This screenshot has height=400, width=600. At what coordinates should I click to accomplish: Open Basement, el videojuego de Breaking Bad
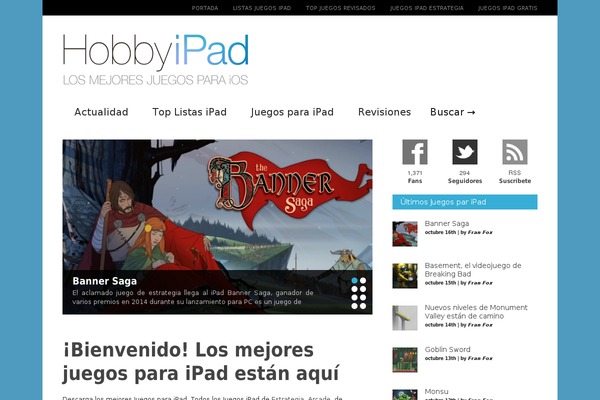click(x=473, y=270)
